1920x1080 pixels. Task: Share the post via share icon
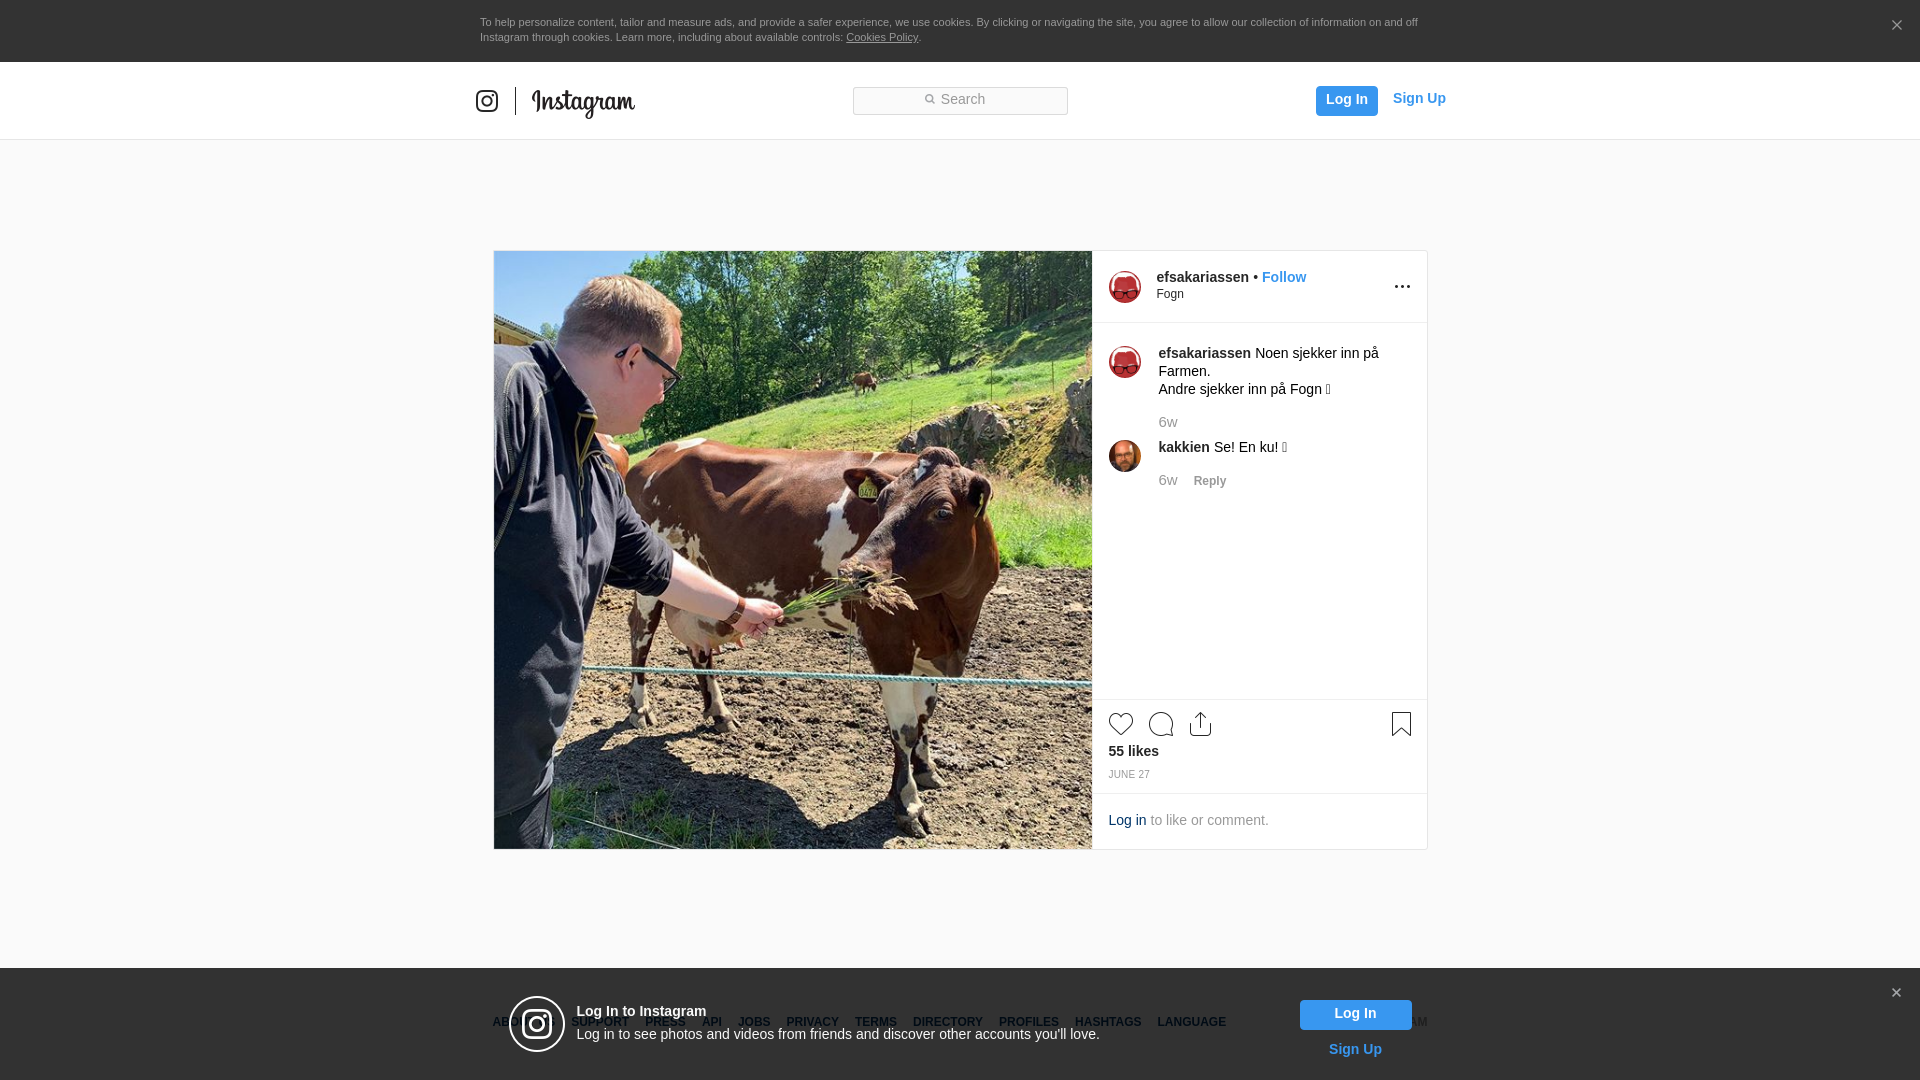coord(1201,724)
